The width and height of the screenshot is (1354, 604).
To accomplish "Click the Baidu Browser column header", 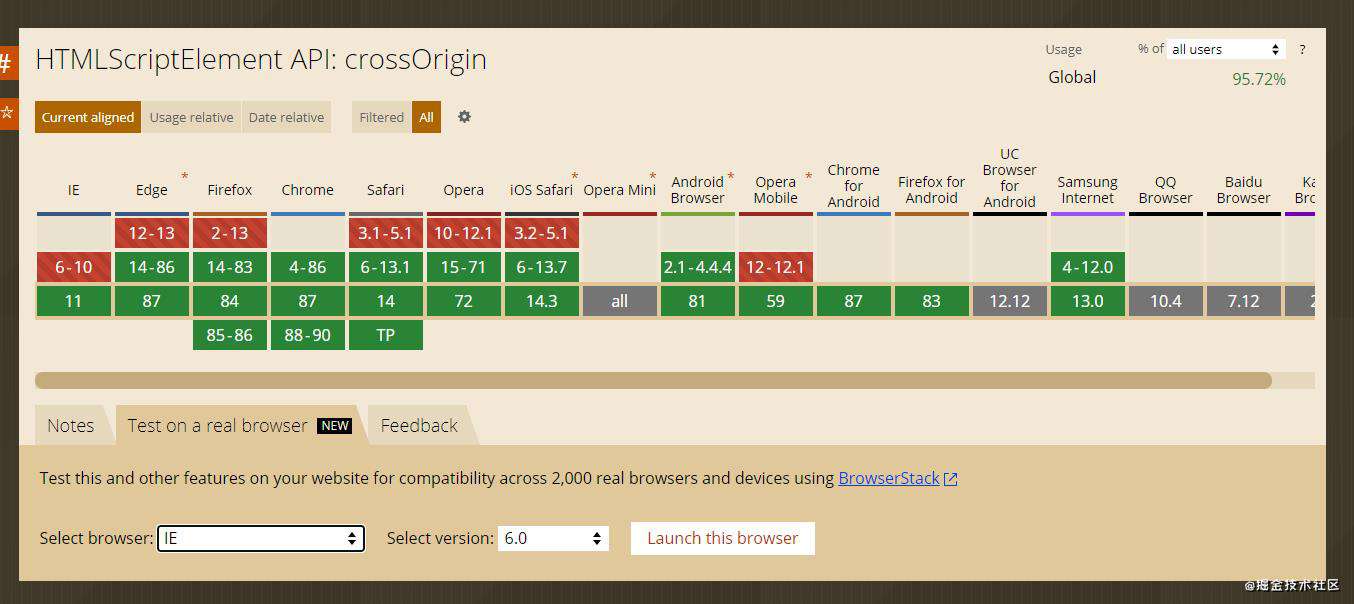I will pyautogui.click(x=1244, y=190).
